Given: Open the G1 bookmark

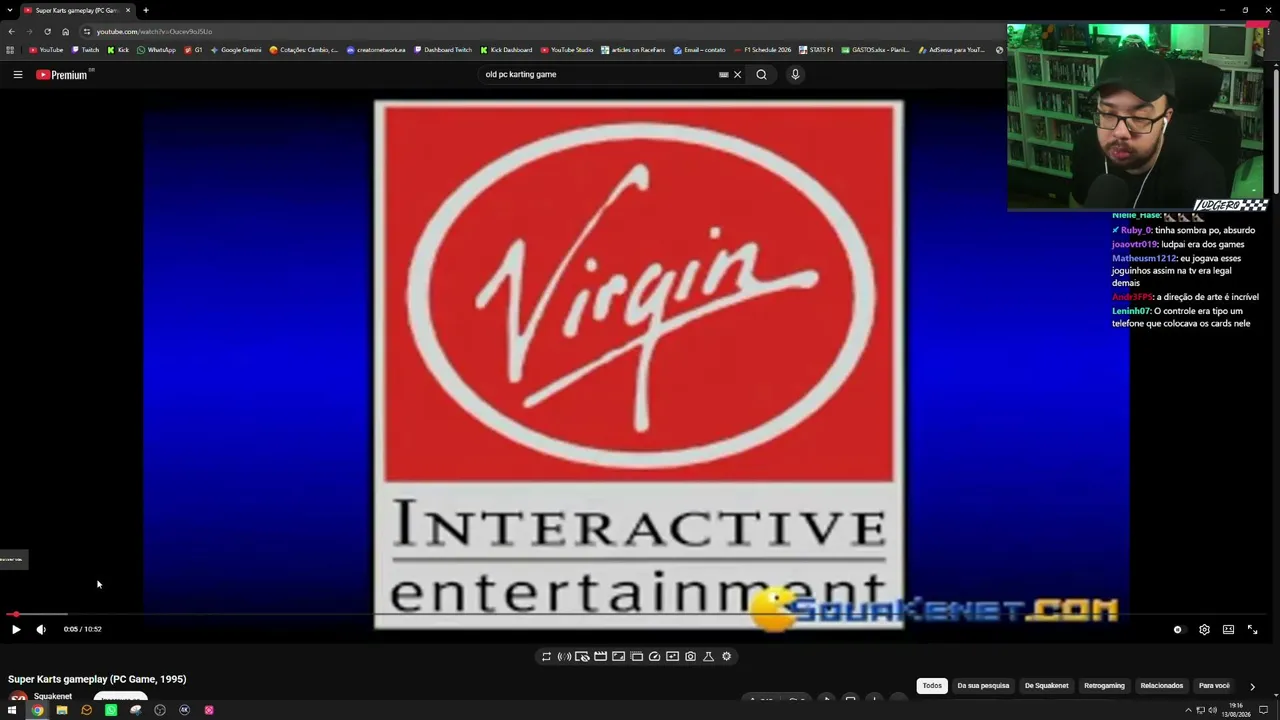Looking at the screenshot, I should coord(193,50).
